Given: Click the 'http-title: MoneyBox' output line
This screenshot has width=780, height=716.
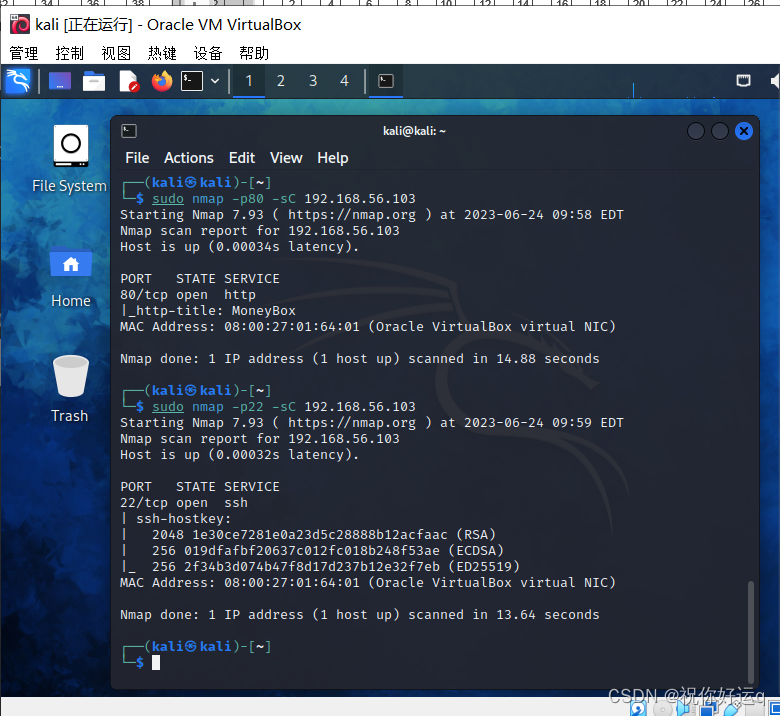Looking at the screenshot, I should click(208, 311).
